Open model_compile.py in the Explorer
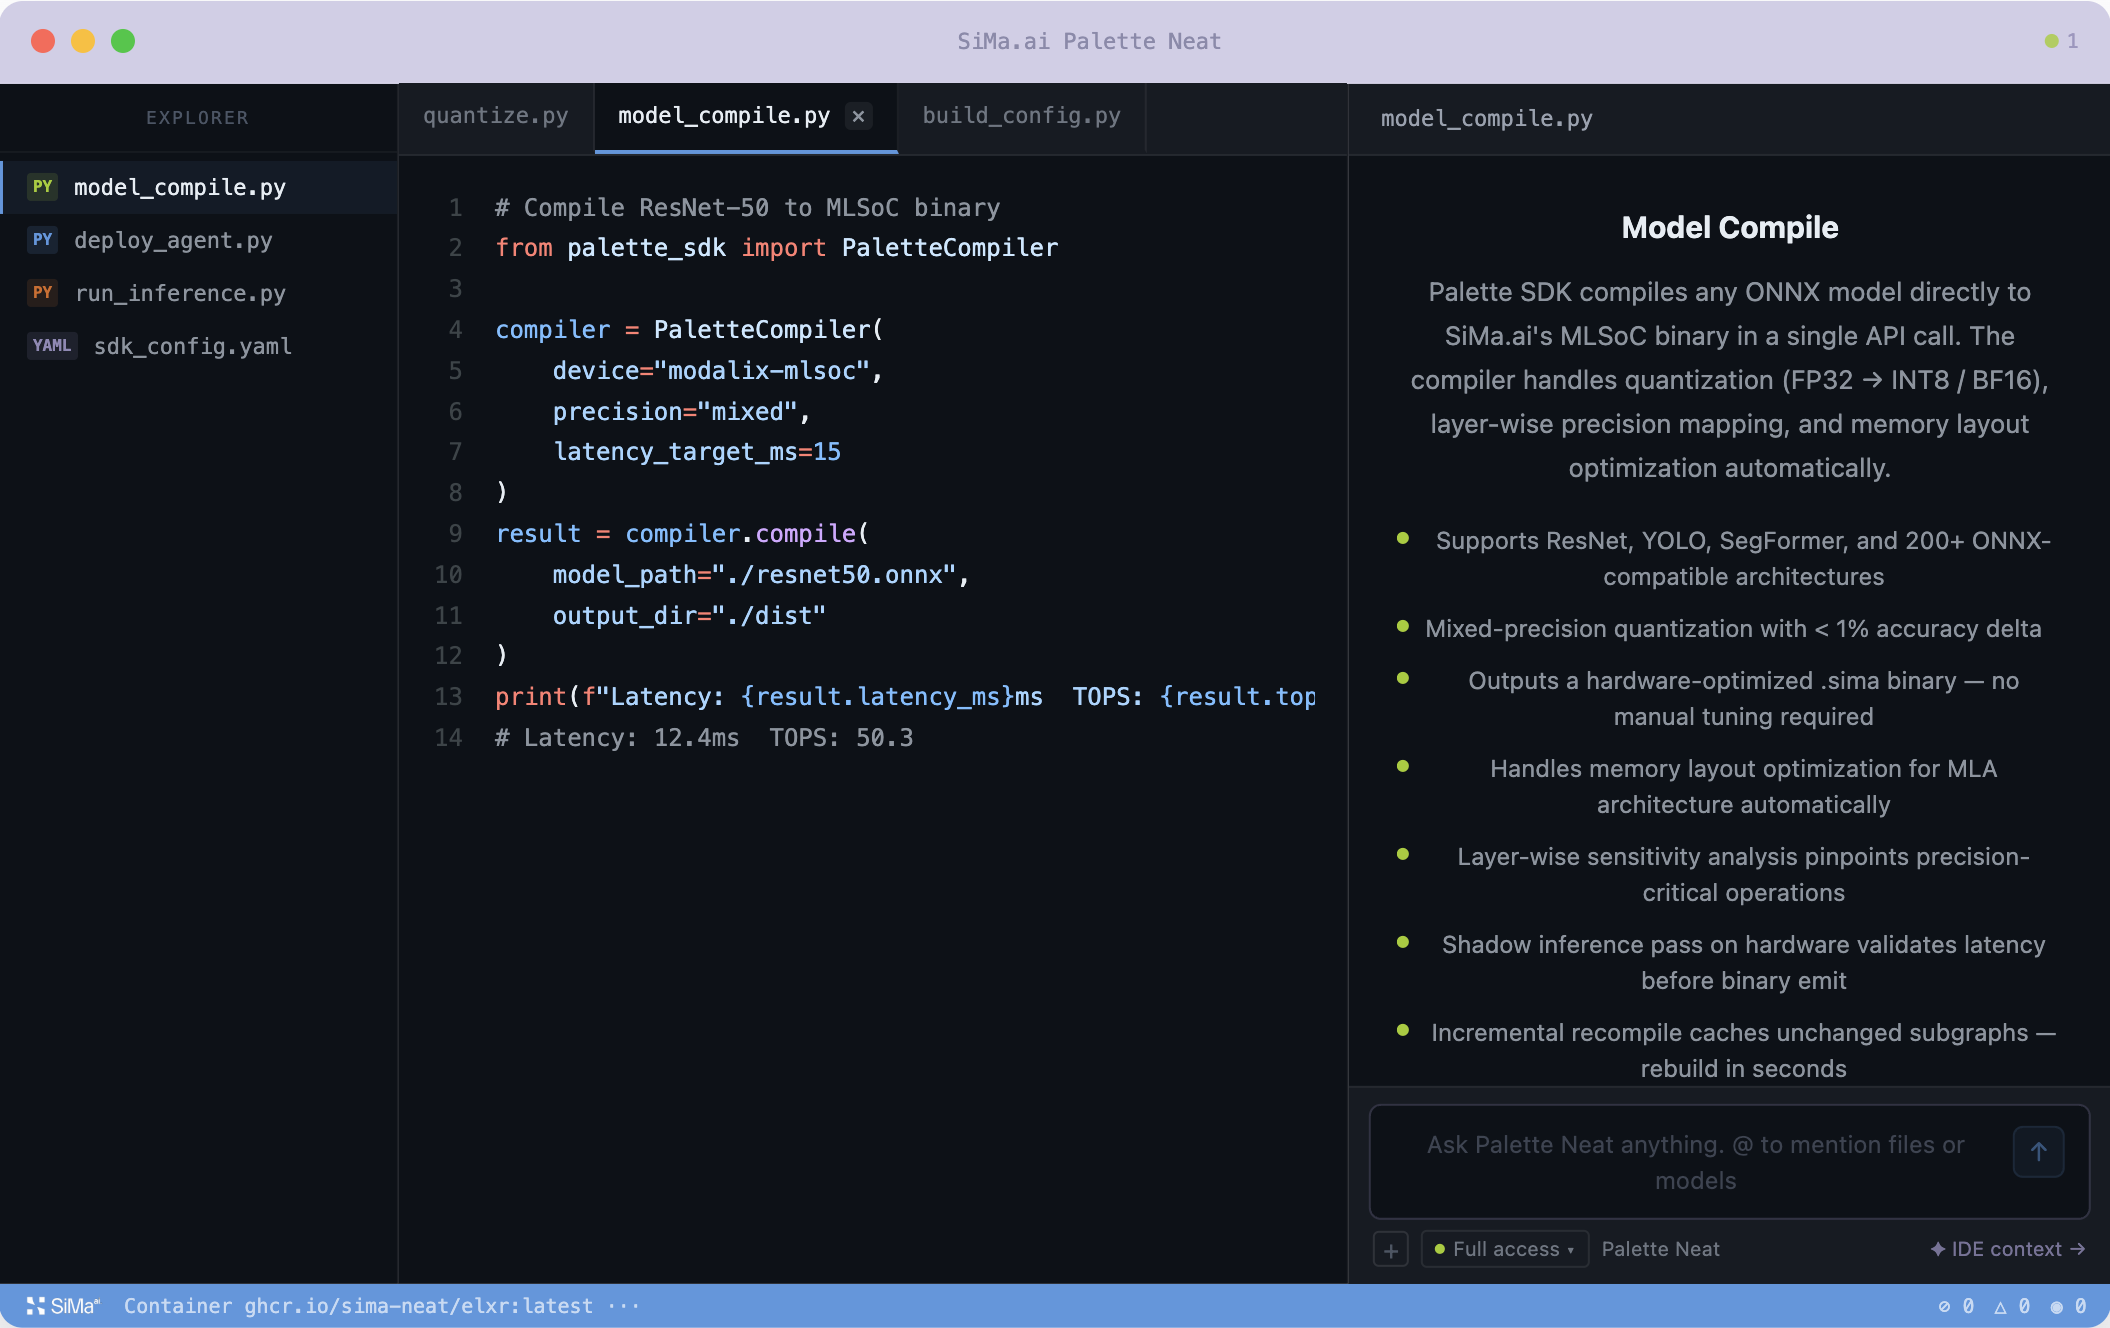The width and height of the screenshot is (2110, 1328). pyautogui.click(x=199, y=187)
